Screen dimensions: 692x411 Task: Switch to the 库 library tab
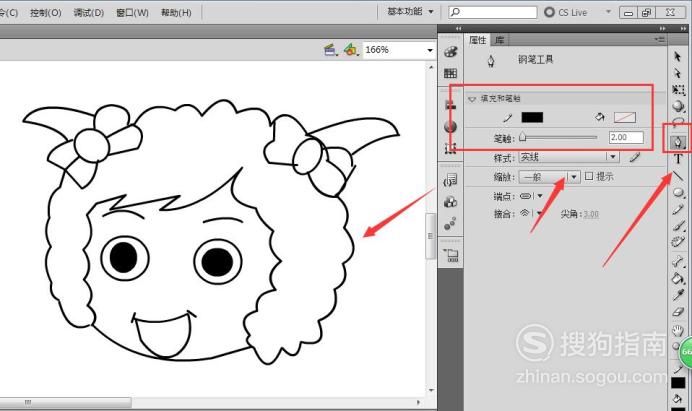(x=500, y=40)
